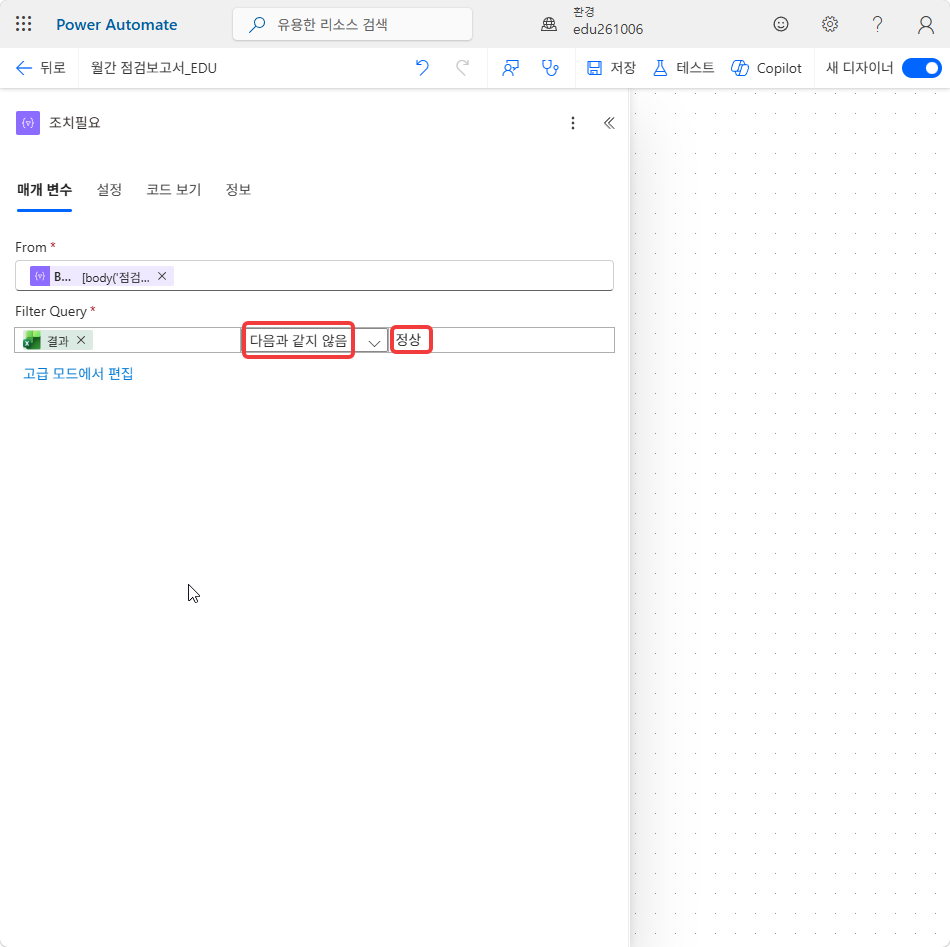The image size is (950, 947).
Task: Toggle the 새 디자이너 switch
Action: click(x=921, y=68)
